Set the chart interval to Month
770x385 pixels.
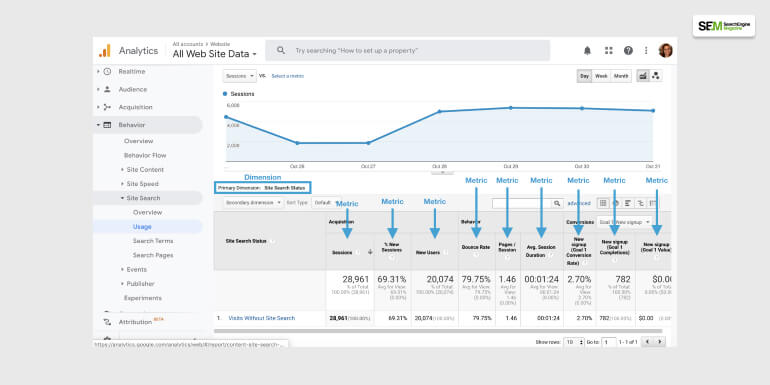[621, 76]
